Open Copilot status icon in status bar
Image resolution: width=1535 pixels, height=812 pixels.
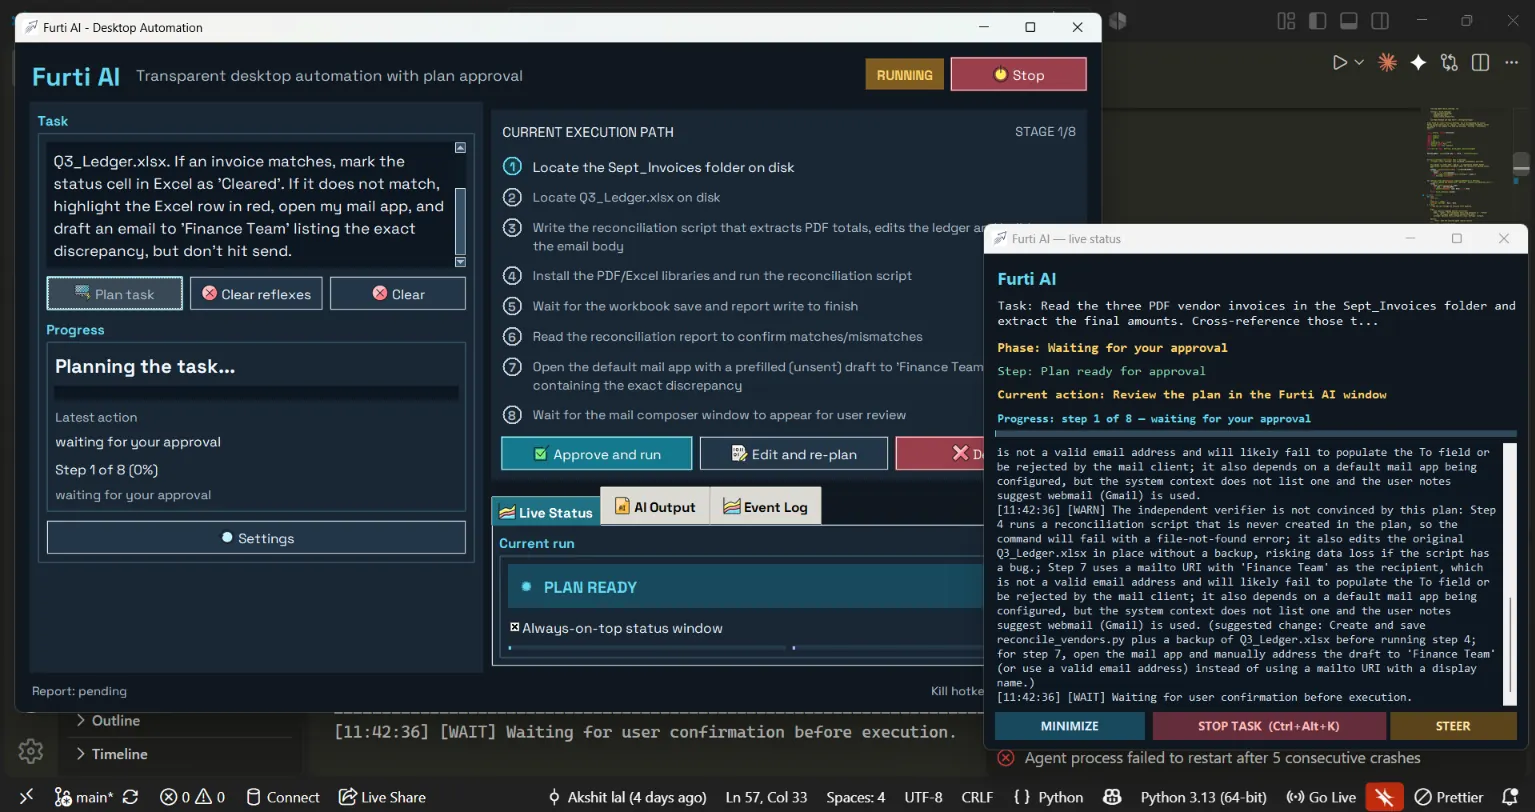(1112, 797)
